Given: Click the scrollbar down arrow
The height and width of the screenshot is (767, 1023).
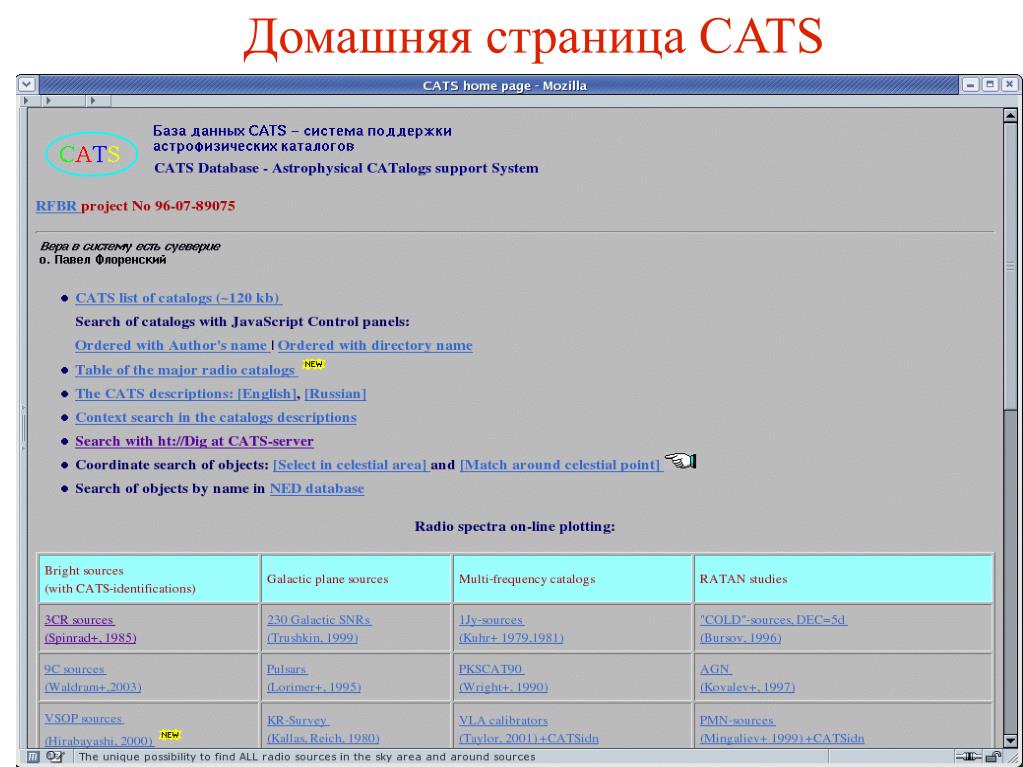Looking at the screenshot, I should [x=1010, y=742].
